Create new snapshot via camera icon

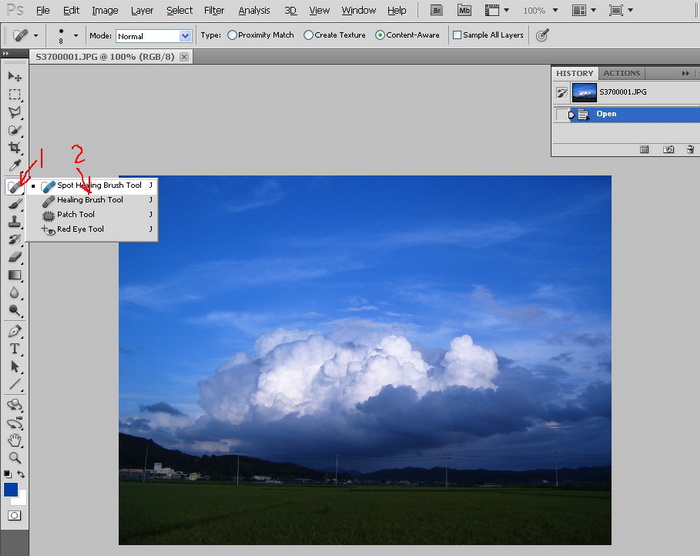pyautogui.click(x=667, y=149)
